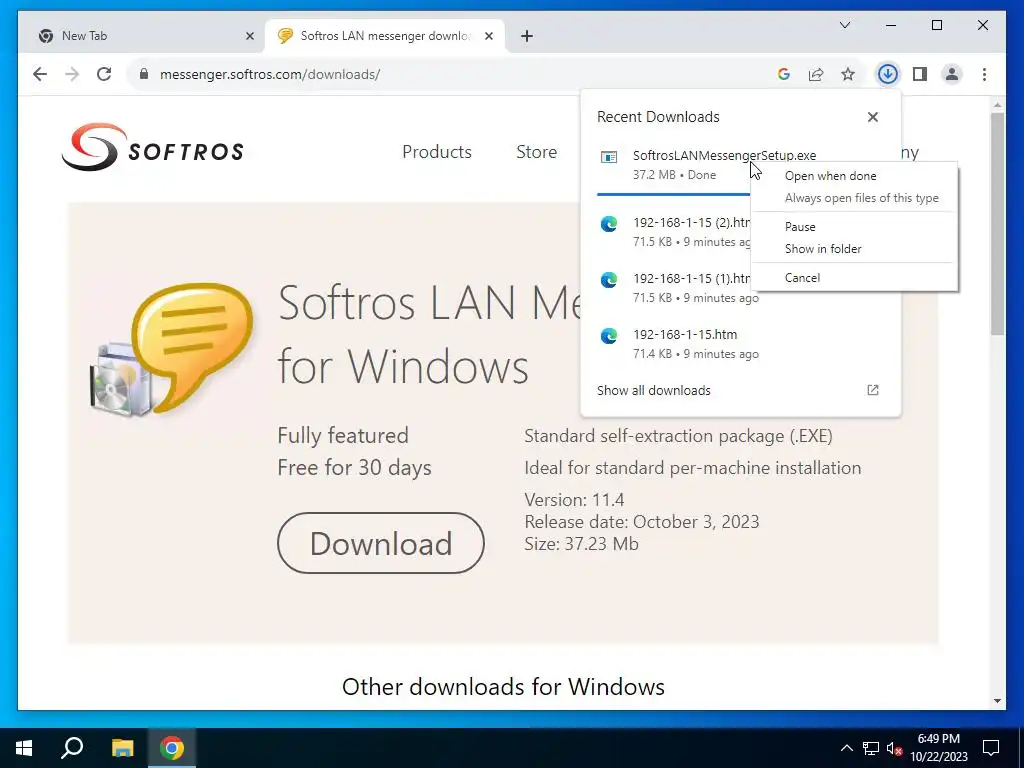Choose Always open files of this type

(855, 198)
